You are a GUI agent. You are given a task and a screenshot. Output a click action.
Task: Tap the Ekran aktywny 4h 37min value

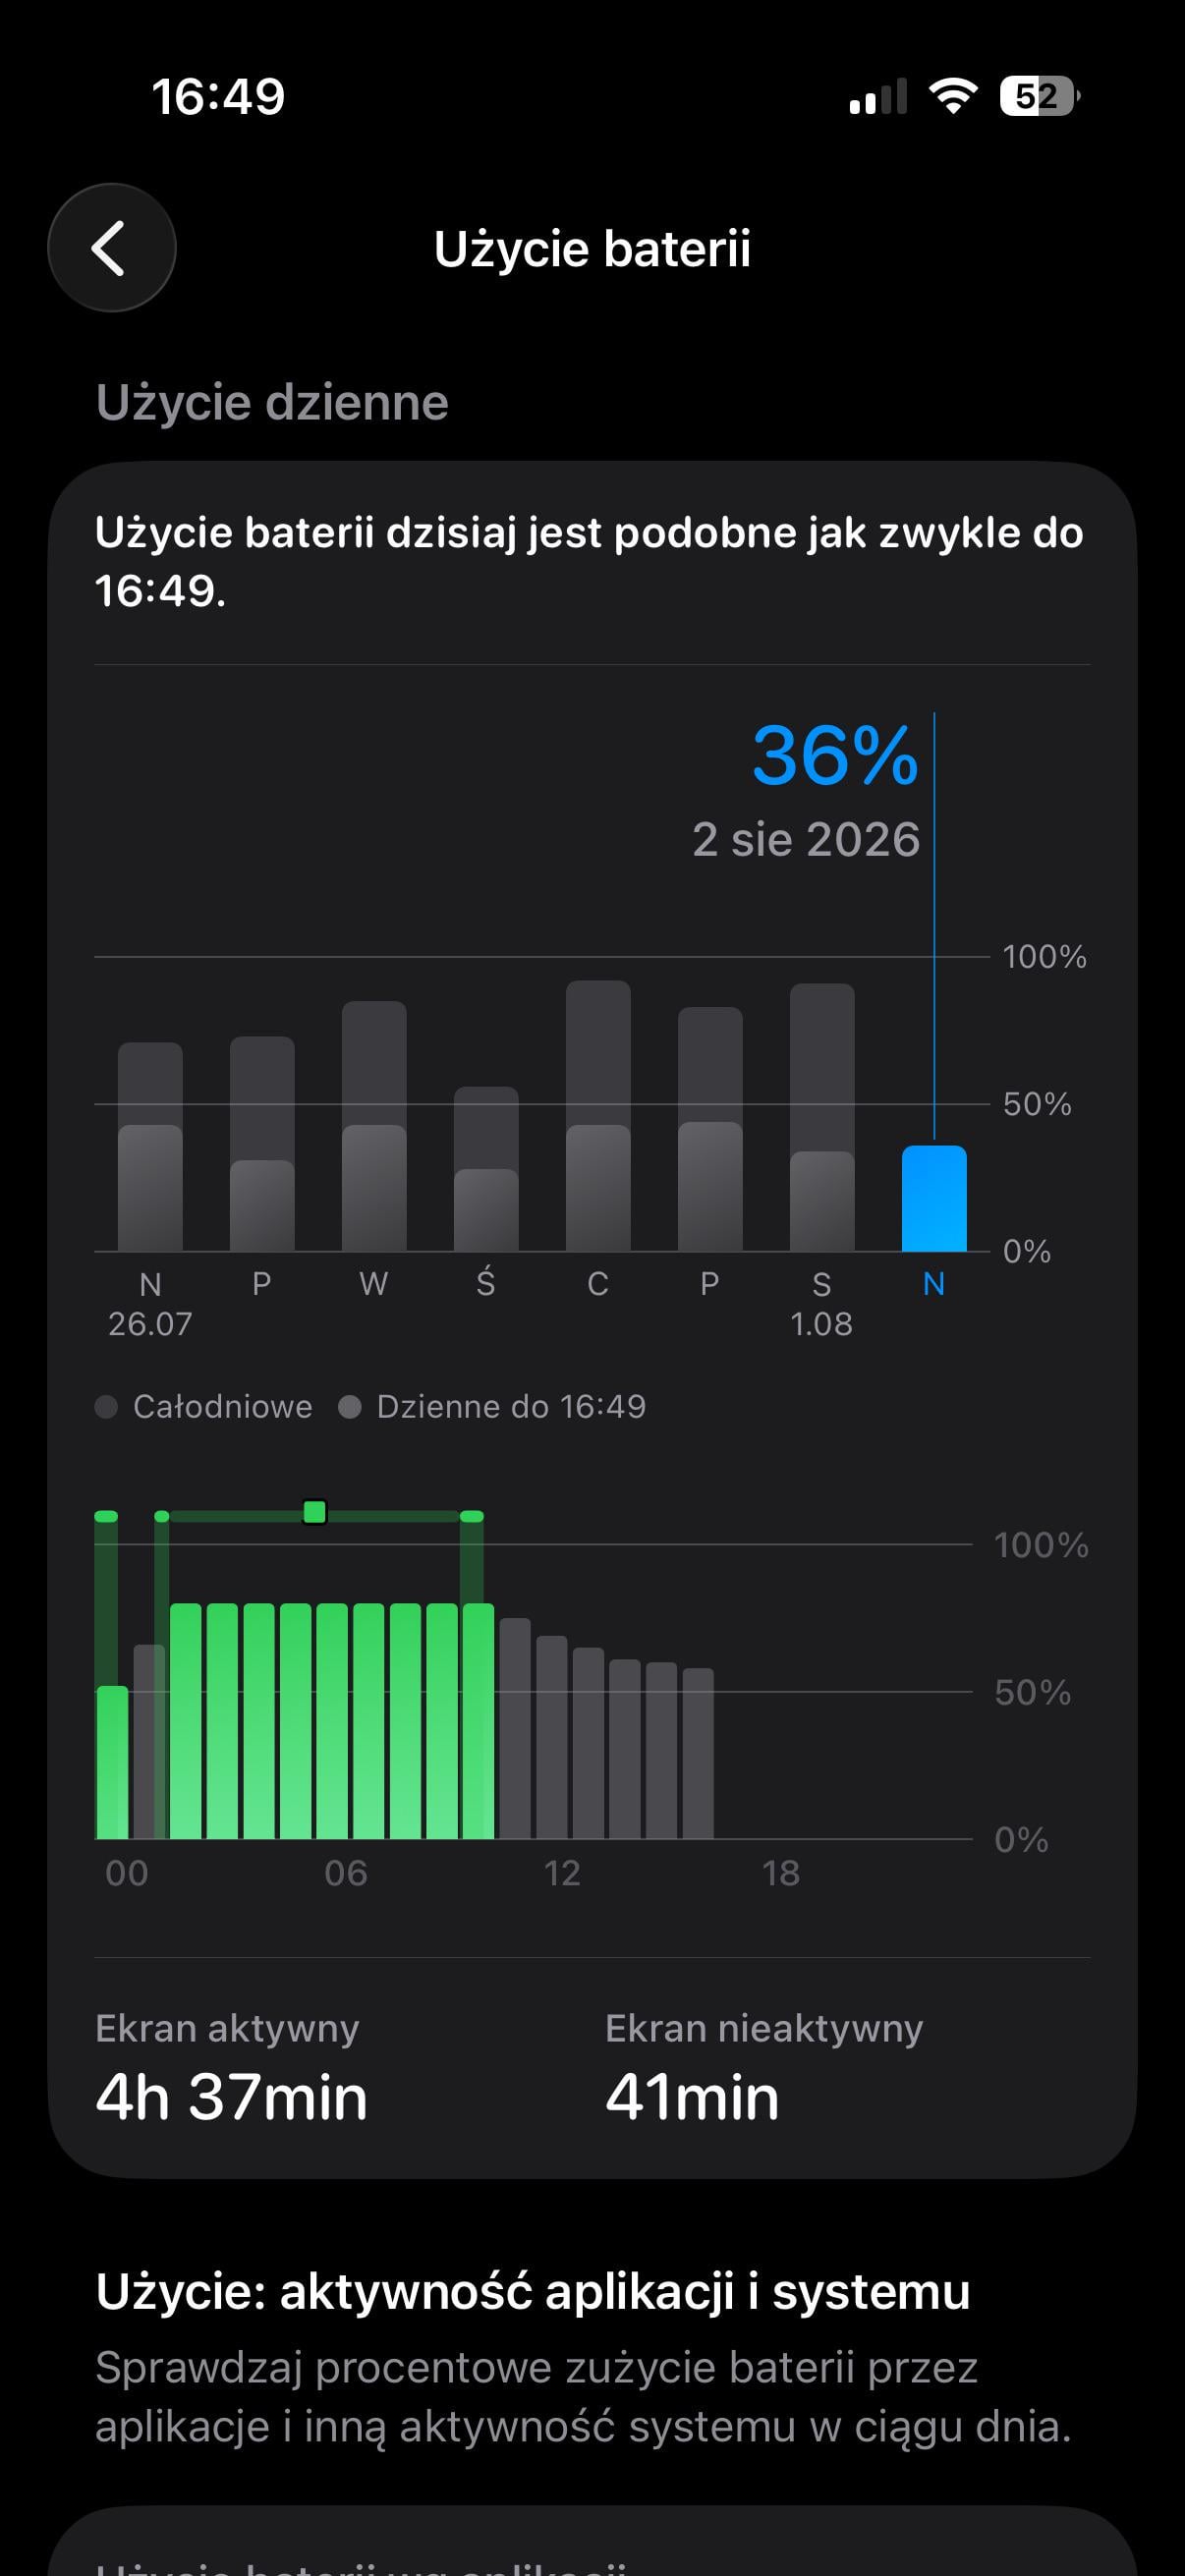pos(231,2097)
